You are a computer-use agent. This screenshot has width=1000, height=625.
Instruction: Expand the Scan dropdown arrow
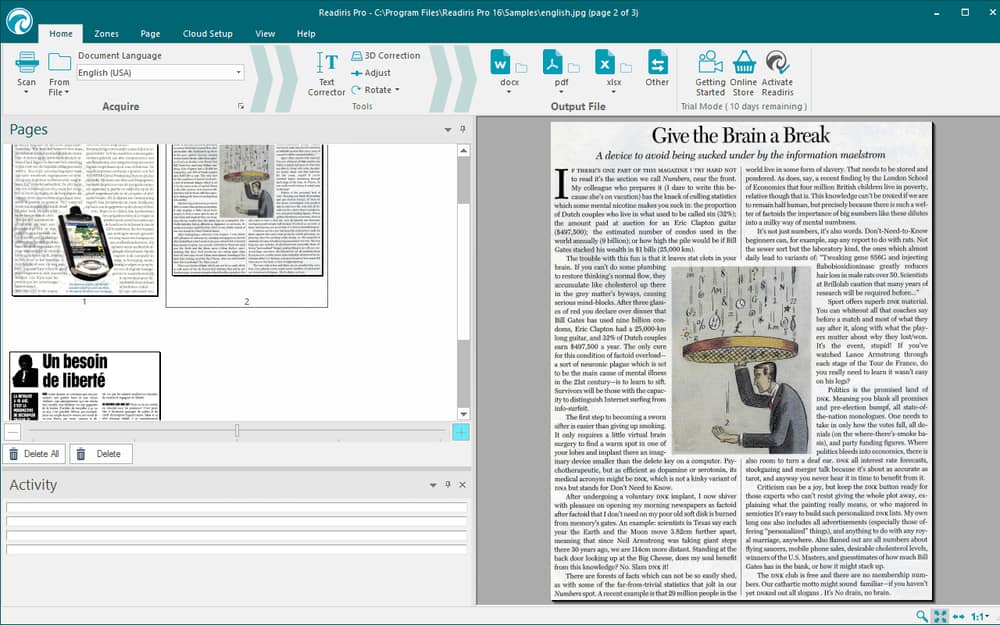pos(26,92)
